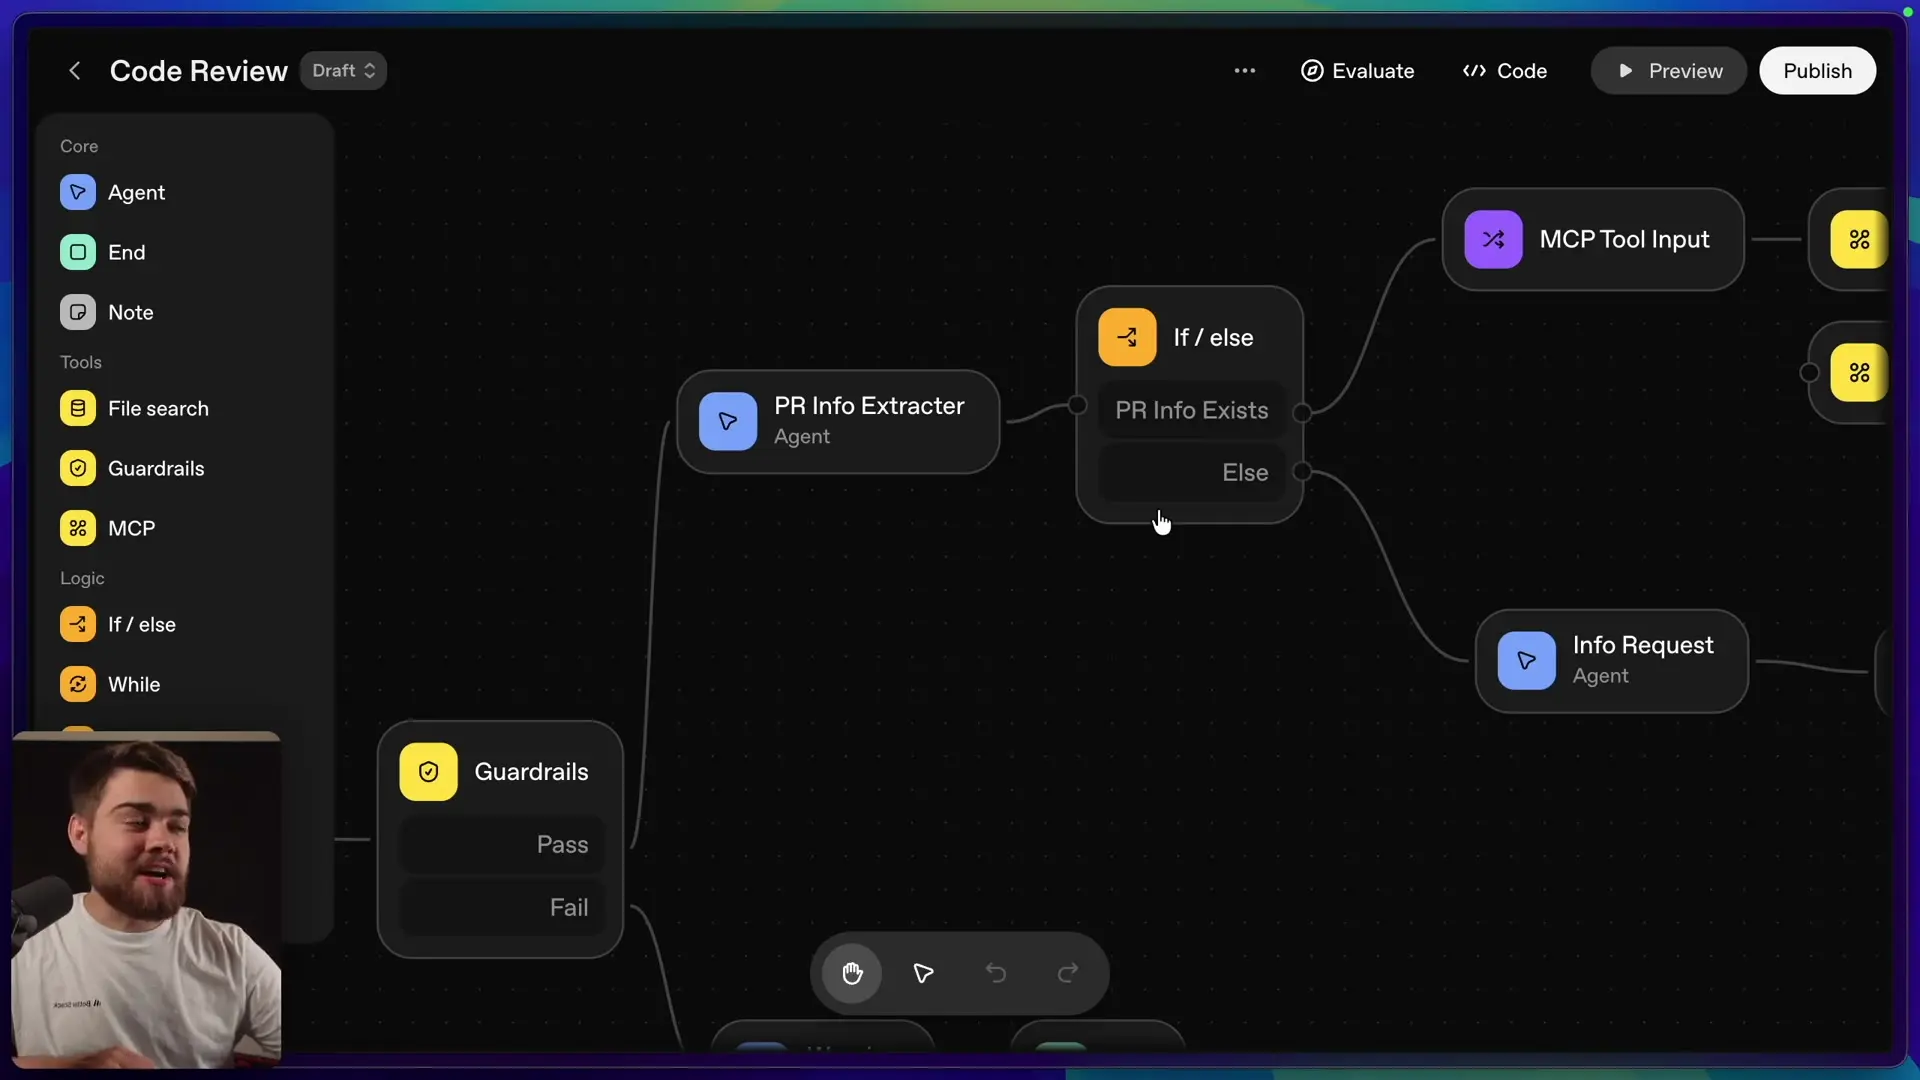Click the Publish button
1920x1080 pixels.
[x=1817, y=71]
